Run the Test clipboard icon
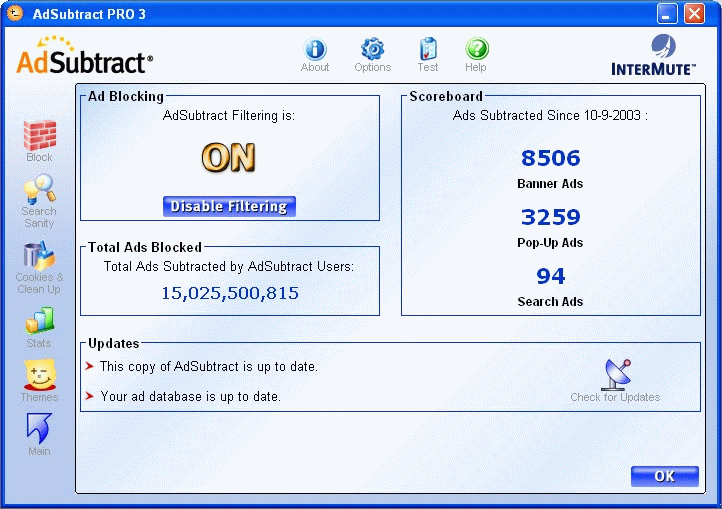This screenshot has width=722, height=509. [x=428, y=54]
